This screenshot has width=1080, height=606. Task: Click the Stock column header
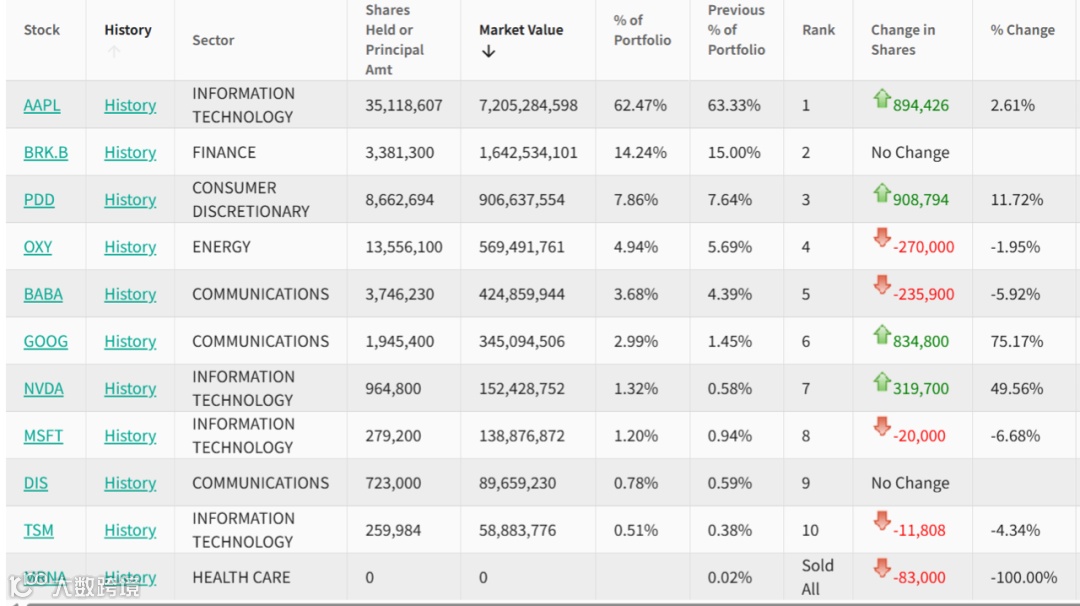(x=42, y=30)
